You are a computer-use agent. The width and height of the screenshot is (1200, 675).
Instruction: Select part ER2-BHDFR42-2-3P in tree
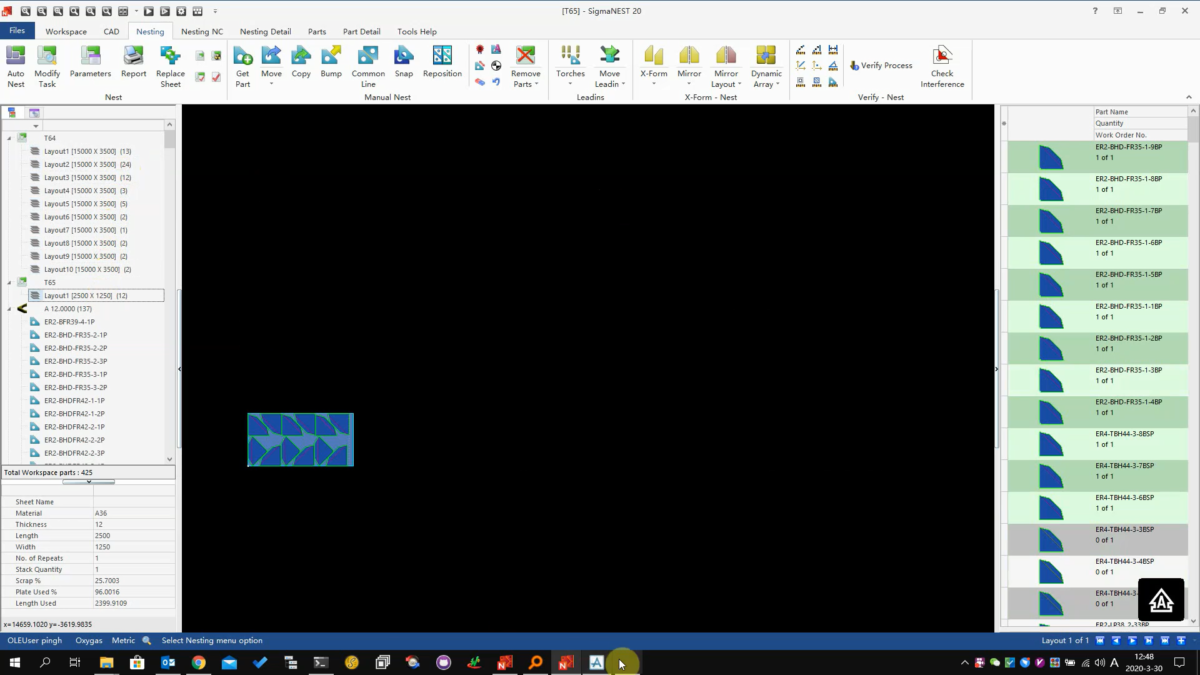74,453
